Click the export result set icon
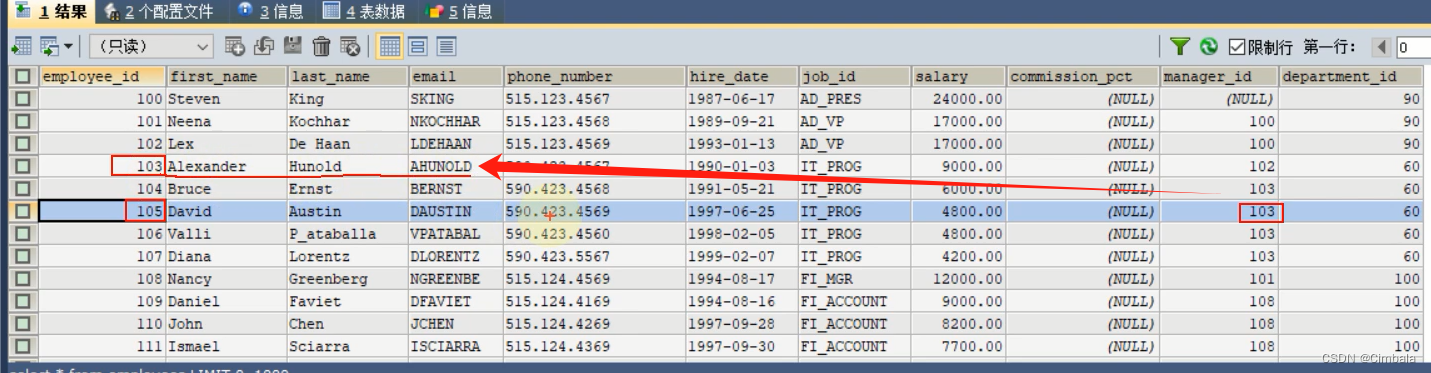Viewport: 1431px width, 373px height. [x=21, y=46]
